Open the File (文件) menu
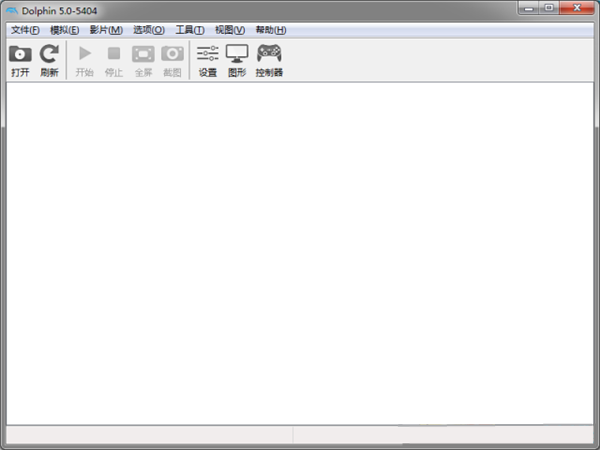The width and height of the screenshot is (600, 450). 25,30
